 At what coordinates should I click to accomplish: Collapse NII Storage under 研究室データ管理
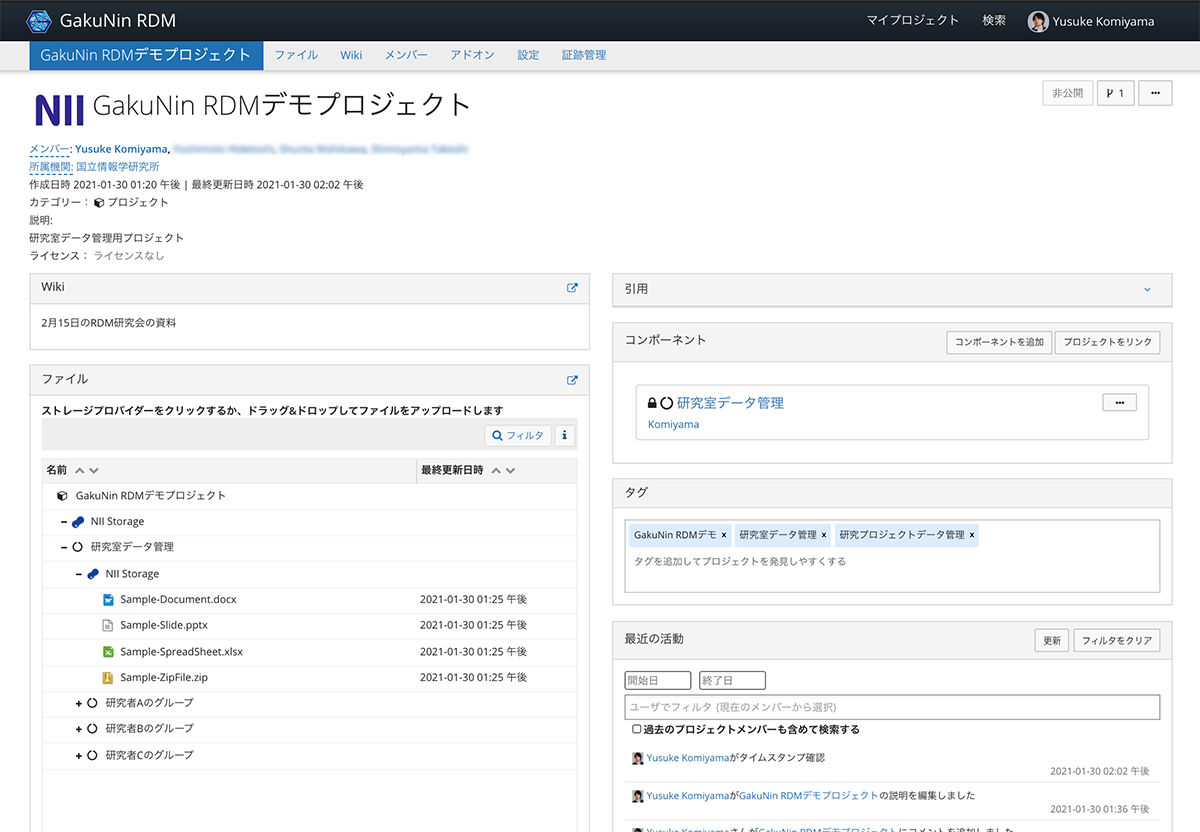pos(79,574)
